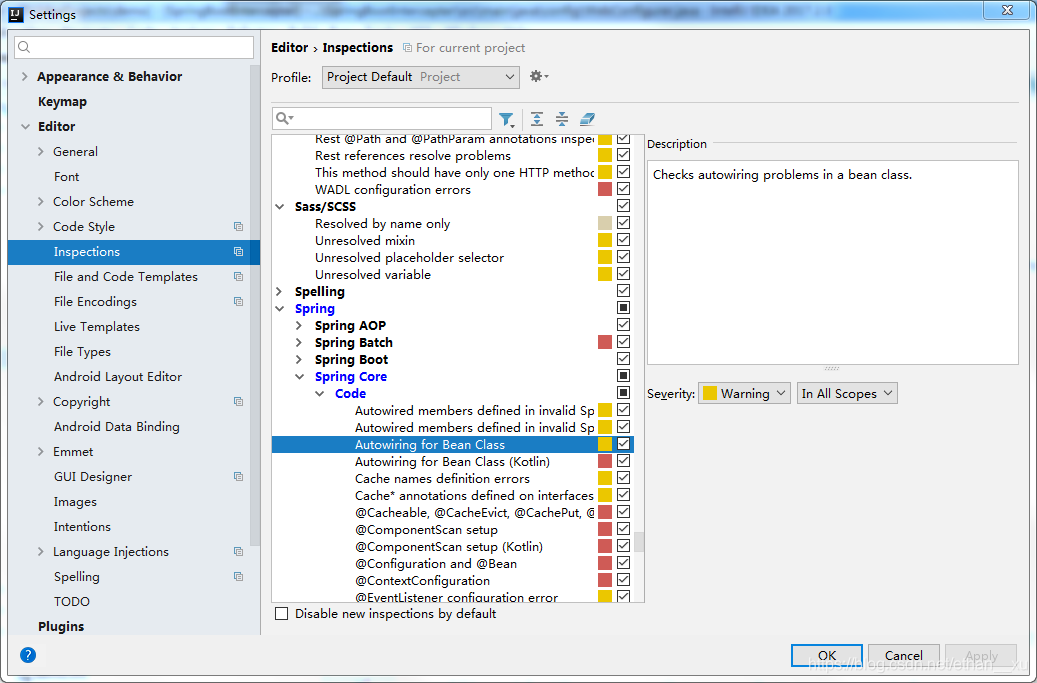Open Plugins settings page
This screenshot has height=683, width=1037.
coord(61,626)
